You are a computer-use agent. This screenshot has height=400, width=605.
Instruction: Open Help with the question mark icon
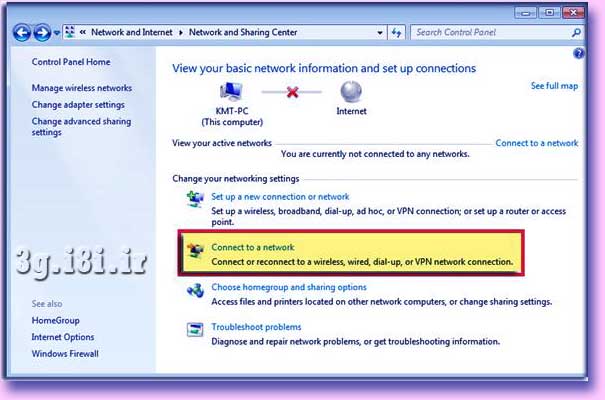click(x=578, y=53)
